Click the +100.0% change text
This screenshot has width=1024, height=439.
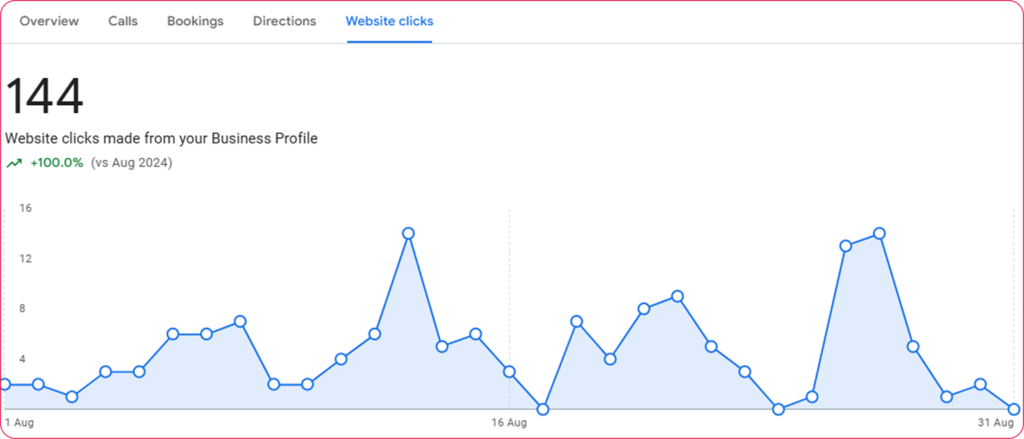pos(56,162)
